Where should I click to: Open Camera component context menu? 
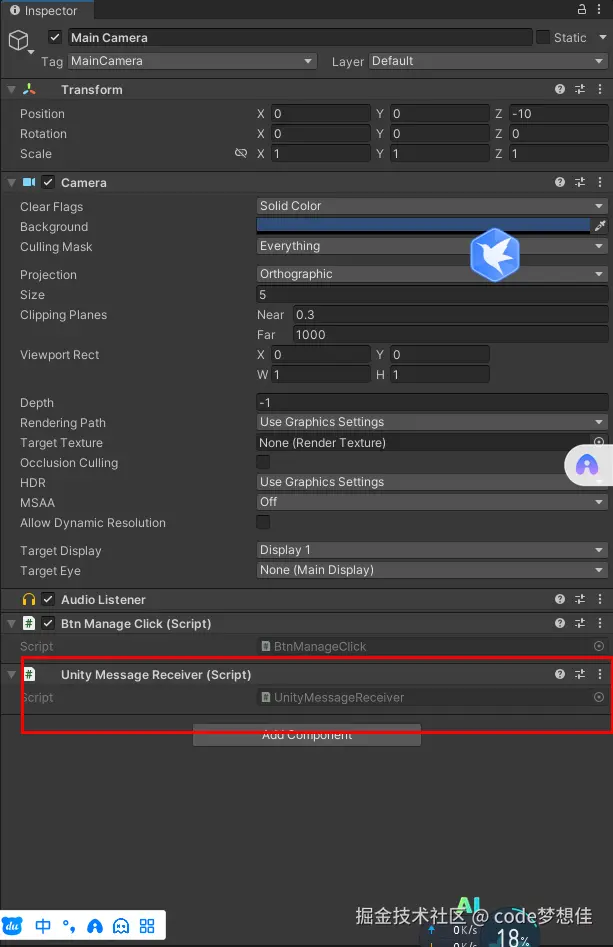pyautogui.click(x=600, y=182)
